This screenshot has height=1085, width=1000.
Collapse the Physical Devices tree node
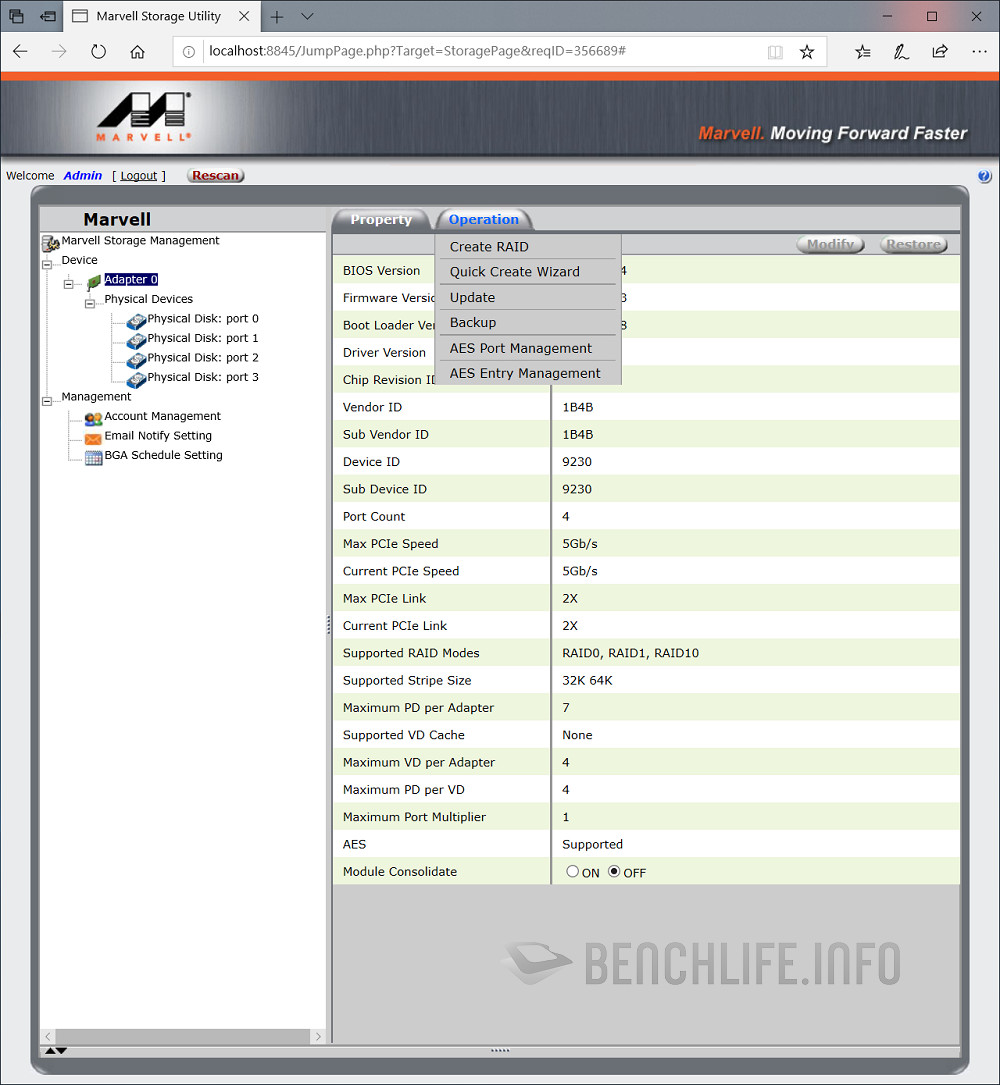tap(90, 303)
